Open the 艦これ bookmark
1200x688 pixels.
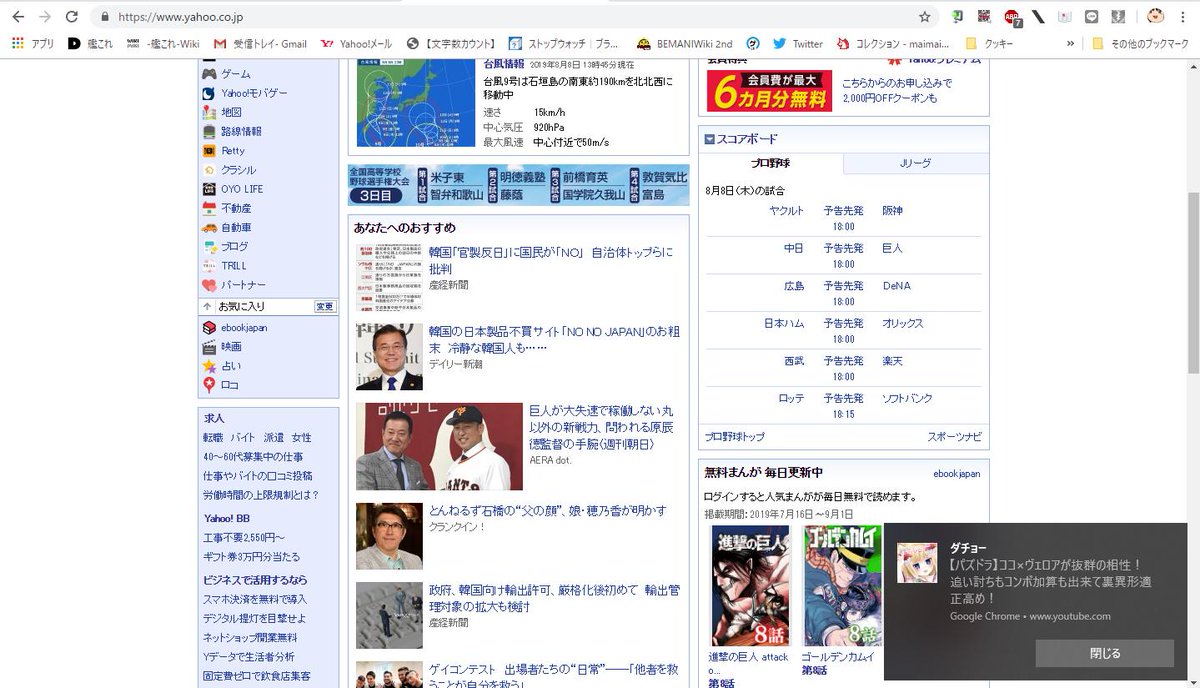pos(90,44)
